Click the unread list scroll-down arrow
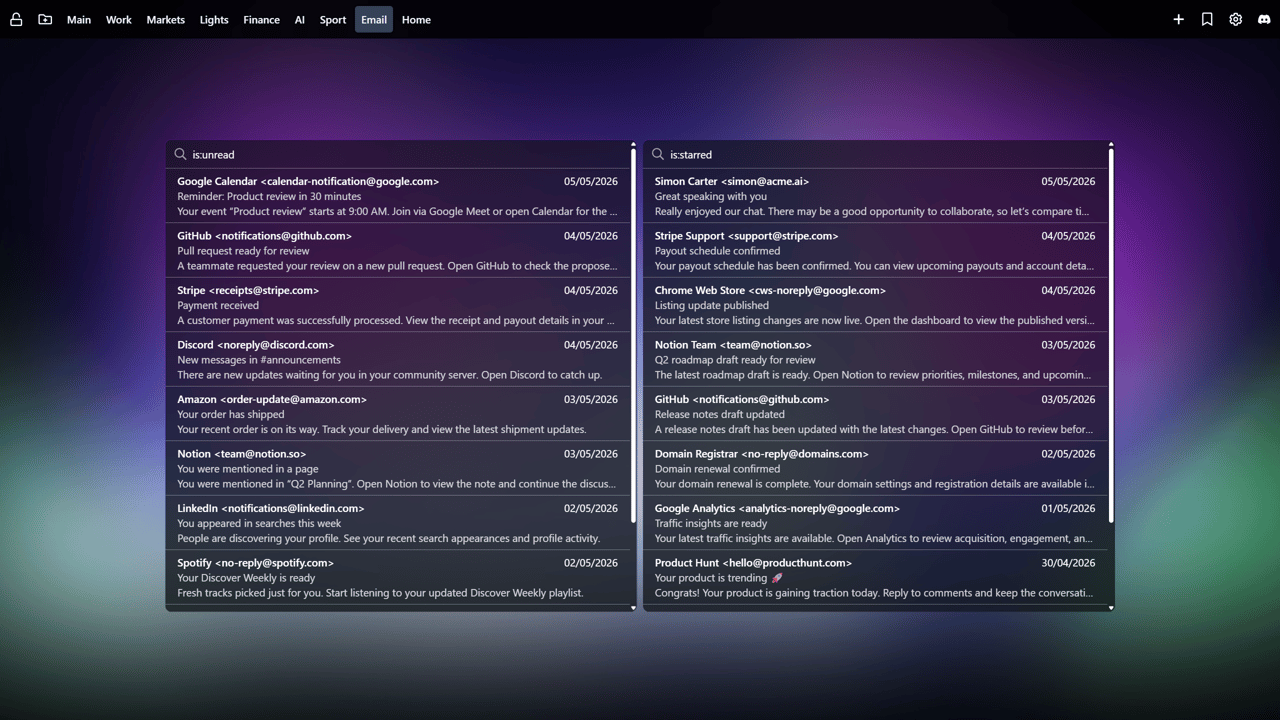Image resolution: width=1280 pixels, height=720 pixels. 633,607
